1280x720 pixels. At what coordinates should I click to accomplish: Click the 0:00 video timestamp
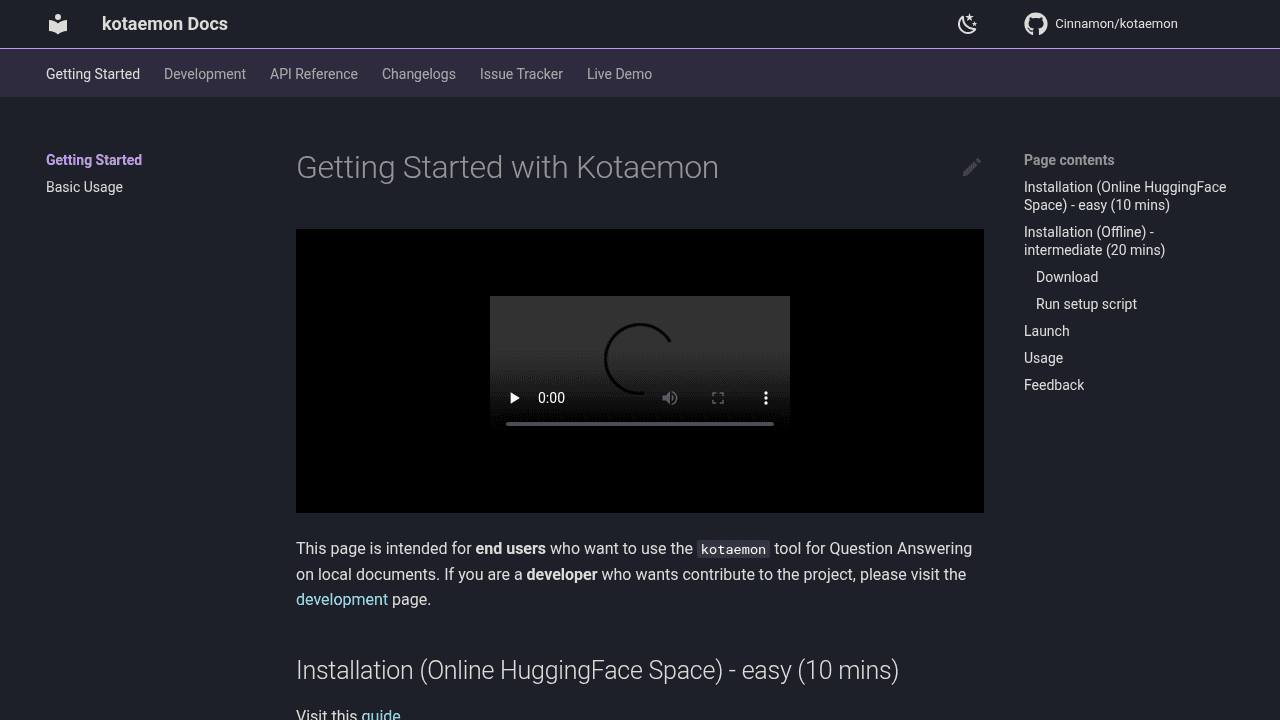click(551, 397)
